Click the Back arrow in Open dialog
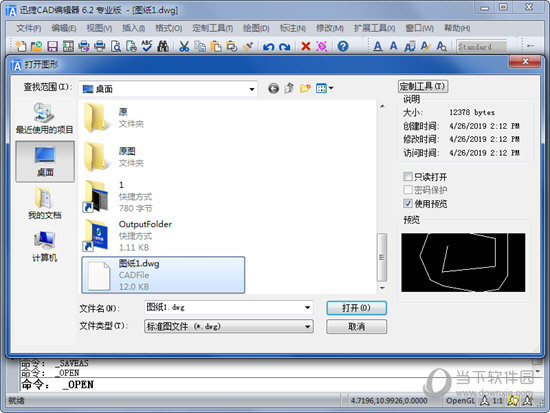The image size is (550, 413). pos(274,88)
